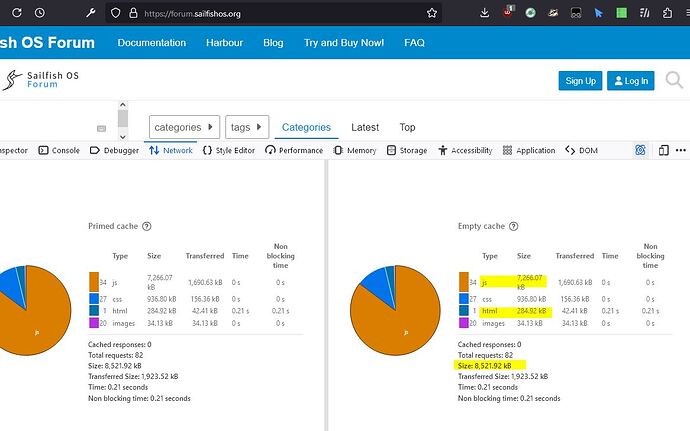Open the Style Editor tab
This screenshot has height=431, width=690.
pos(229,150)
